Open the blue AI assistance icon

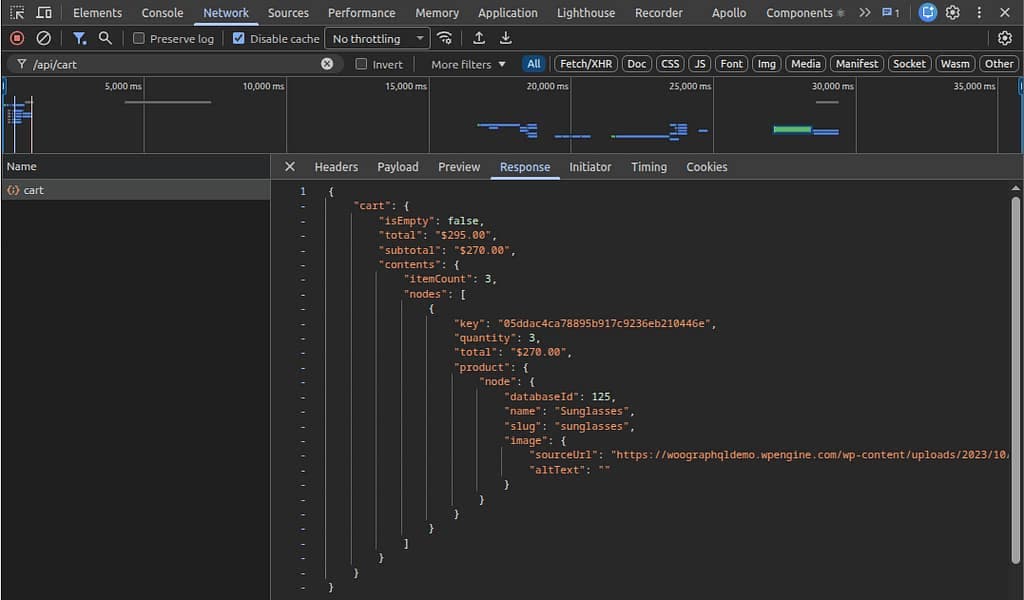coord(927,12)
